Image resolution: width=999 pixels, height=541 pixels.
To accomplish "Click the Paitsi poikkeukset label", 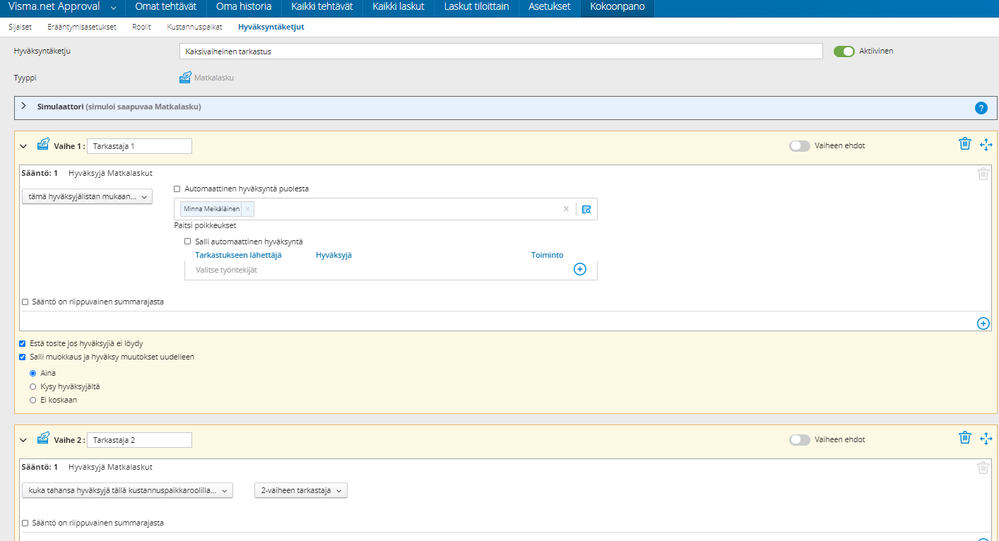I will (205, 226).
